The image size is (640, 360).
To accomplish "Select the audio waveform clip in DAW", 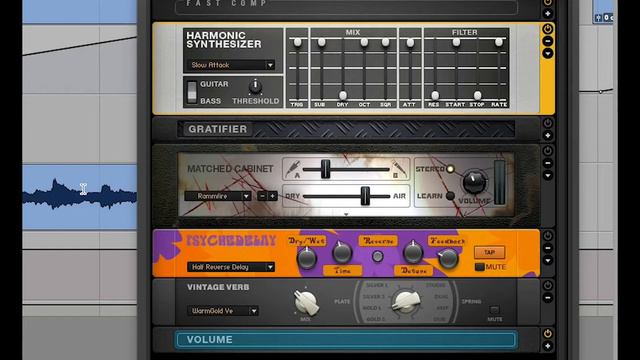I will tap(80, 197).
